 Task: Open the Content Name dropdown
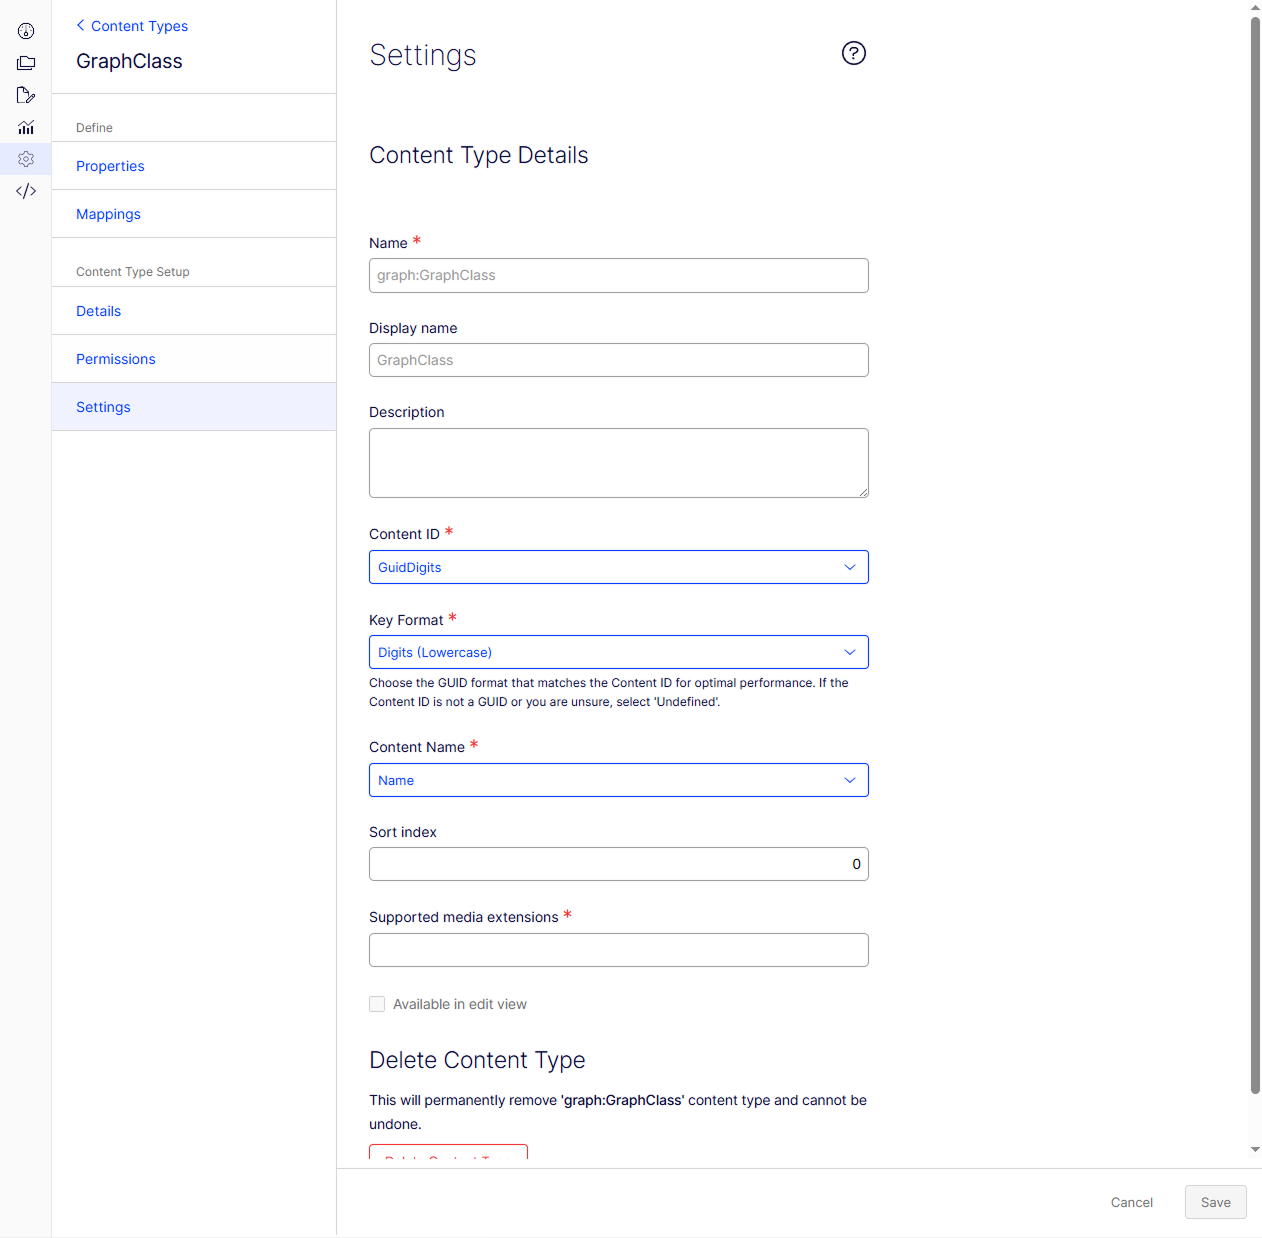click(618, 780)
